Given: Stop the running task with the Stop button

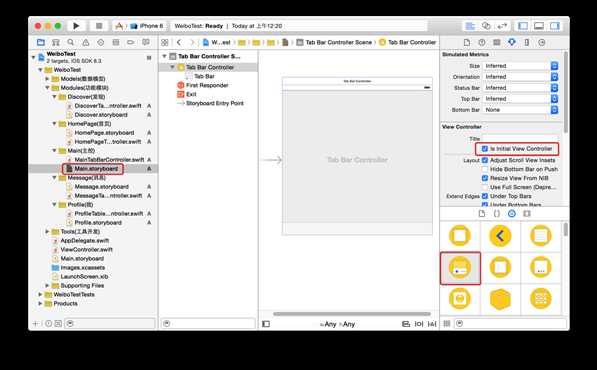Looking at the screenshot, I should 99,26.
